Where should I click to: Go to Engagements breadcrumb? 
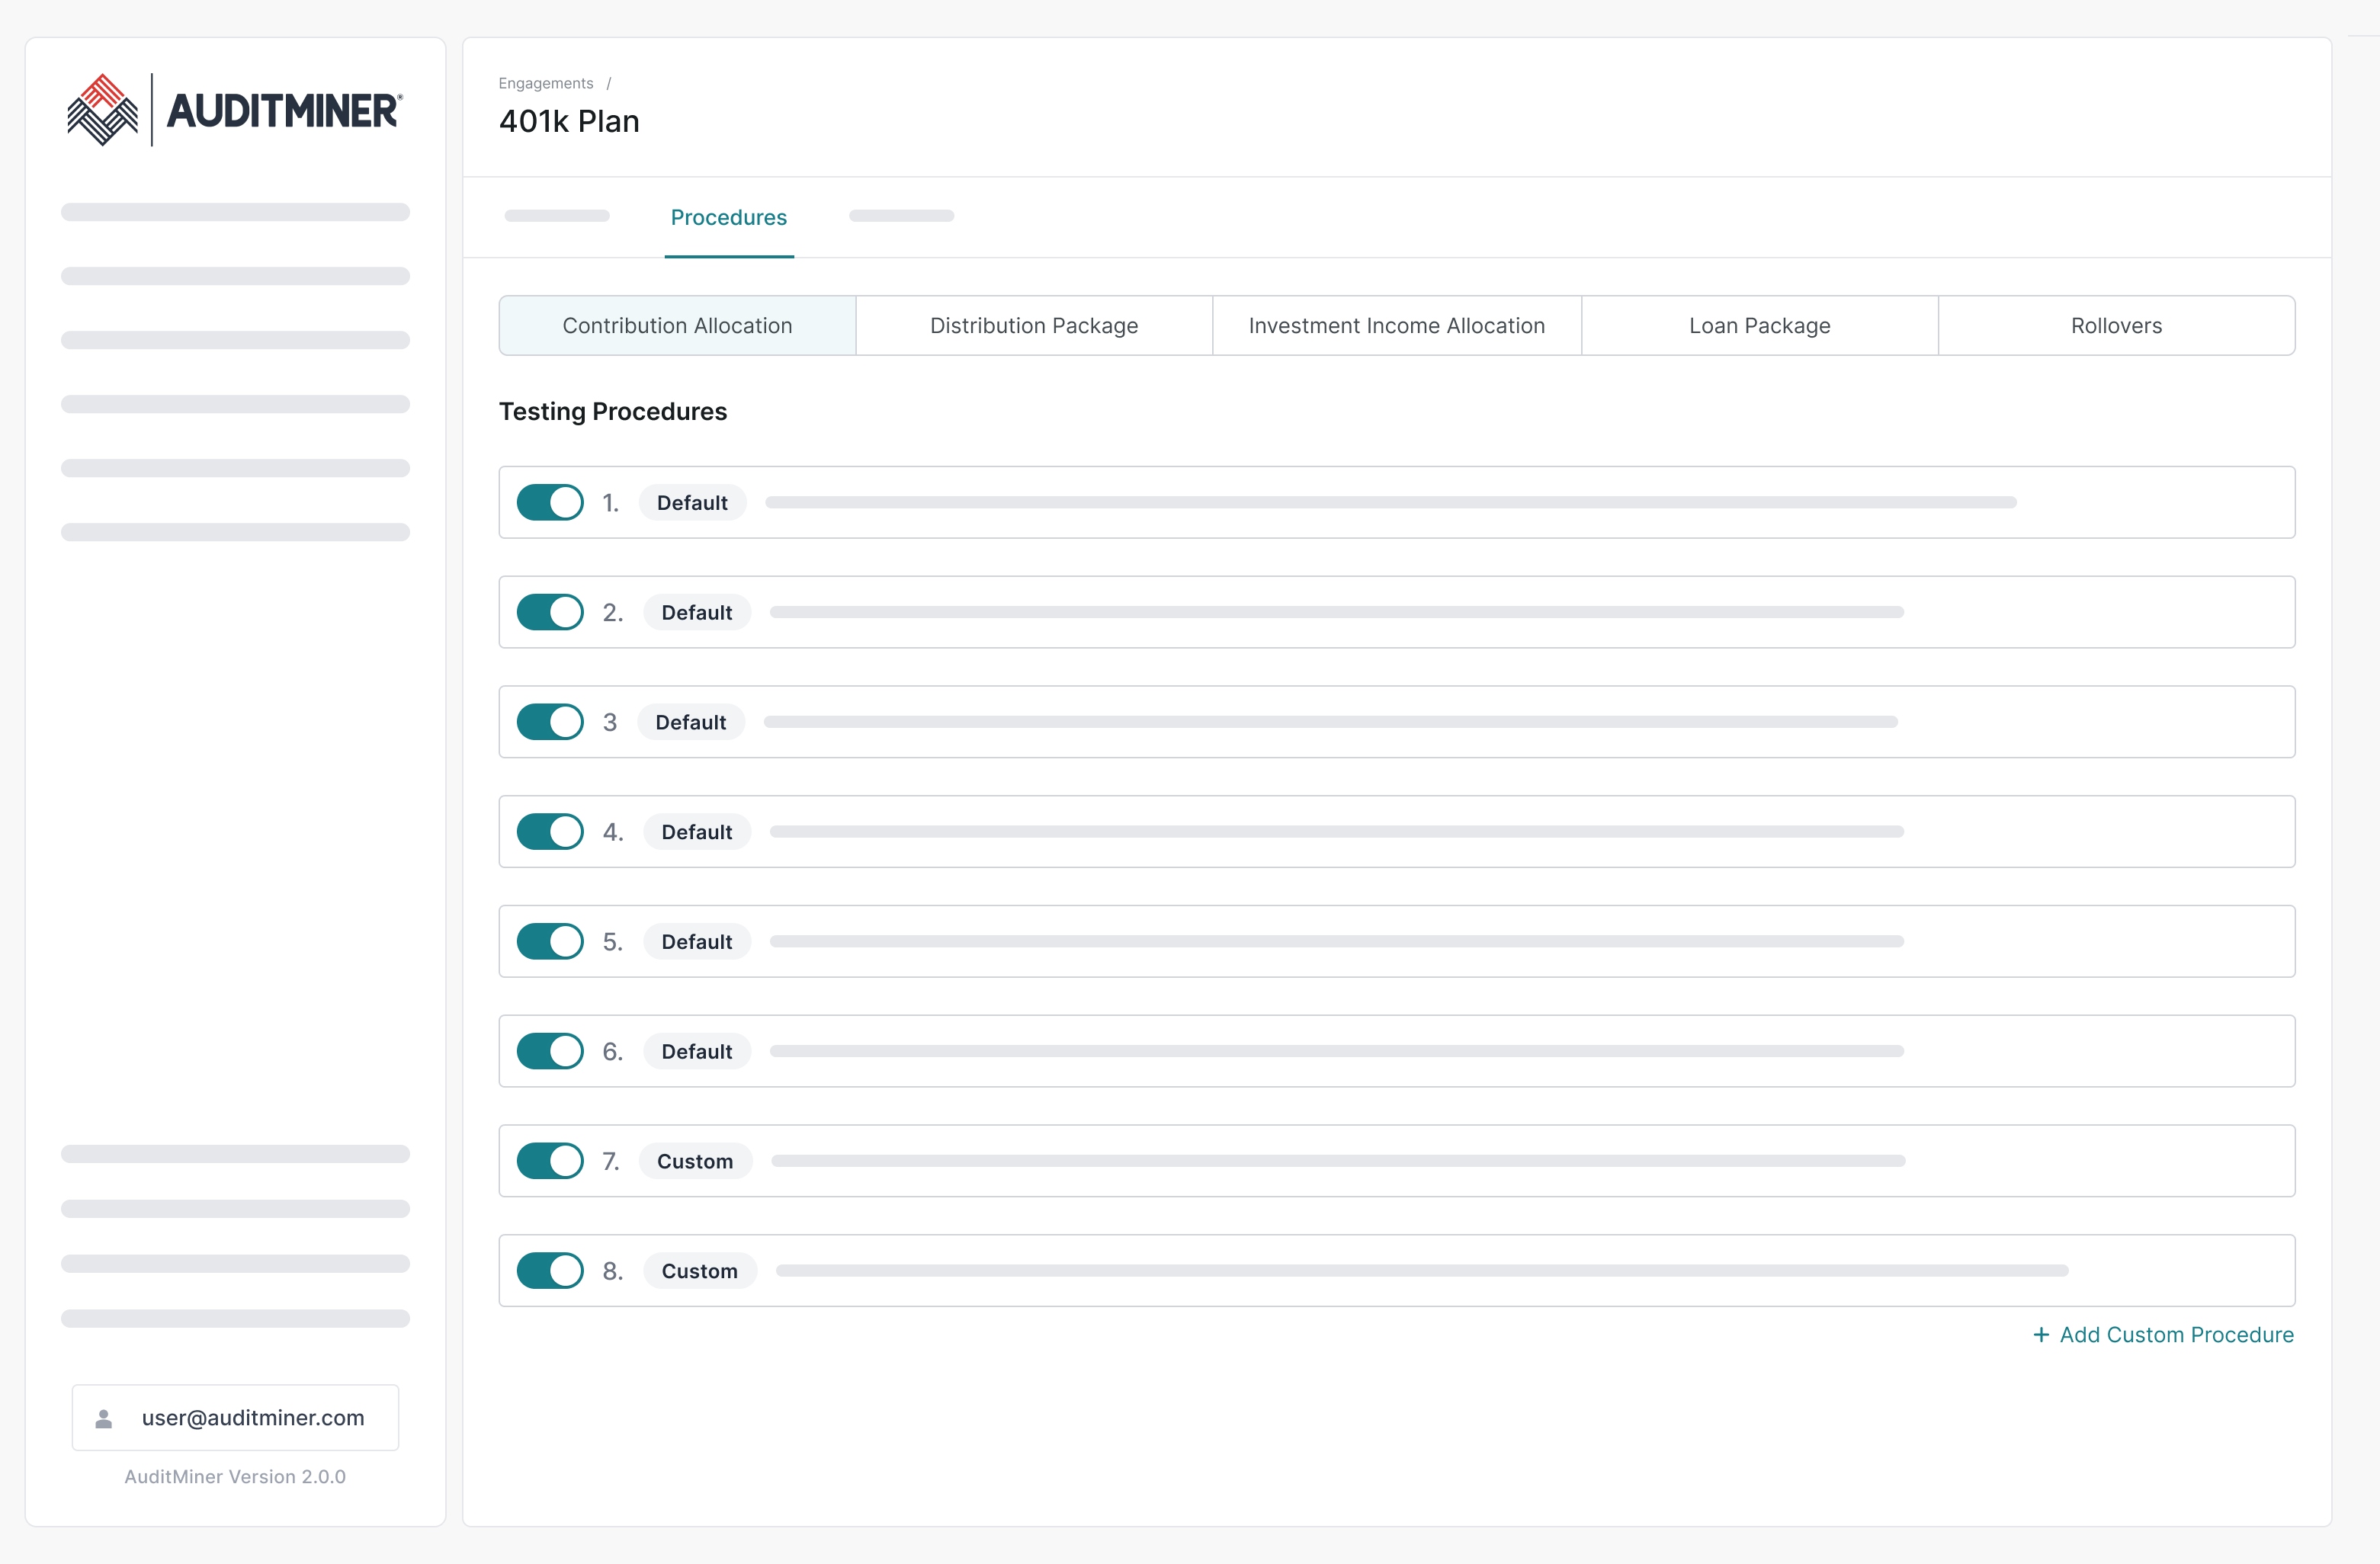(546, 83)
